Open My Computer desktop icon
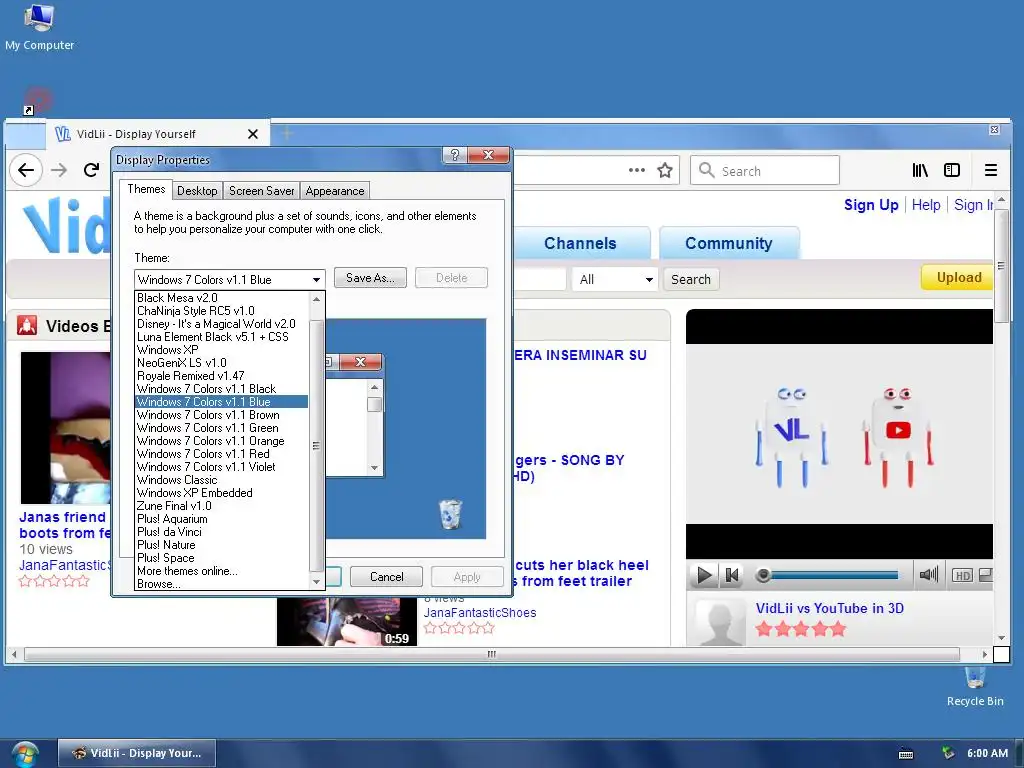This screenshot has width=1024, height=768. [39, 27]
